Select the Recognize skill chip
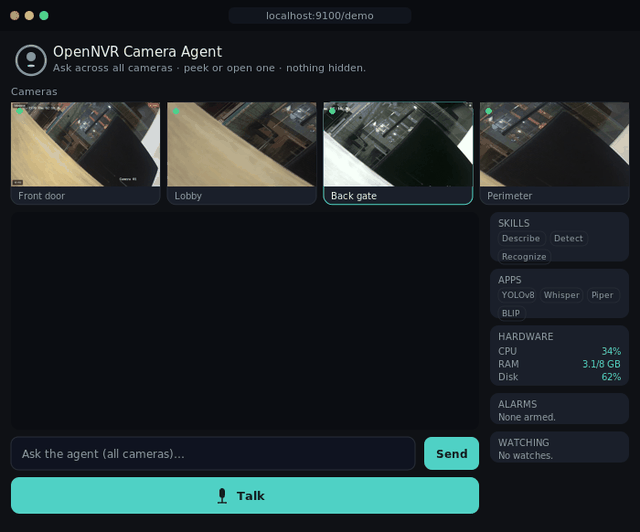The image size is (640, 532). (x=524, y=257)
